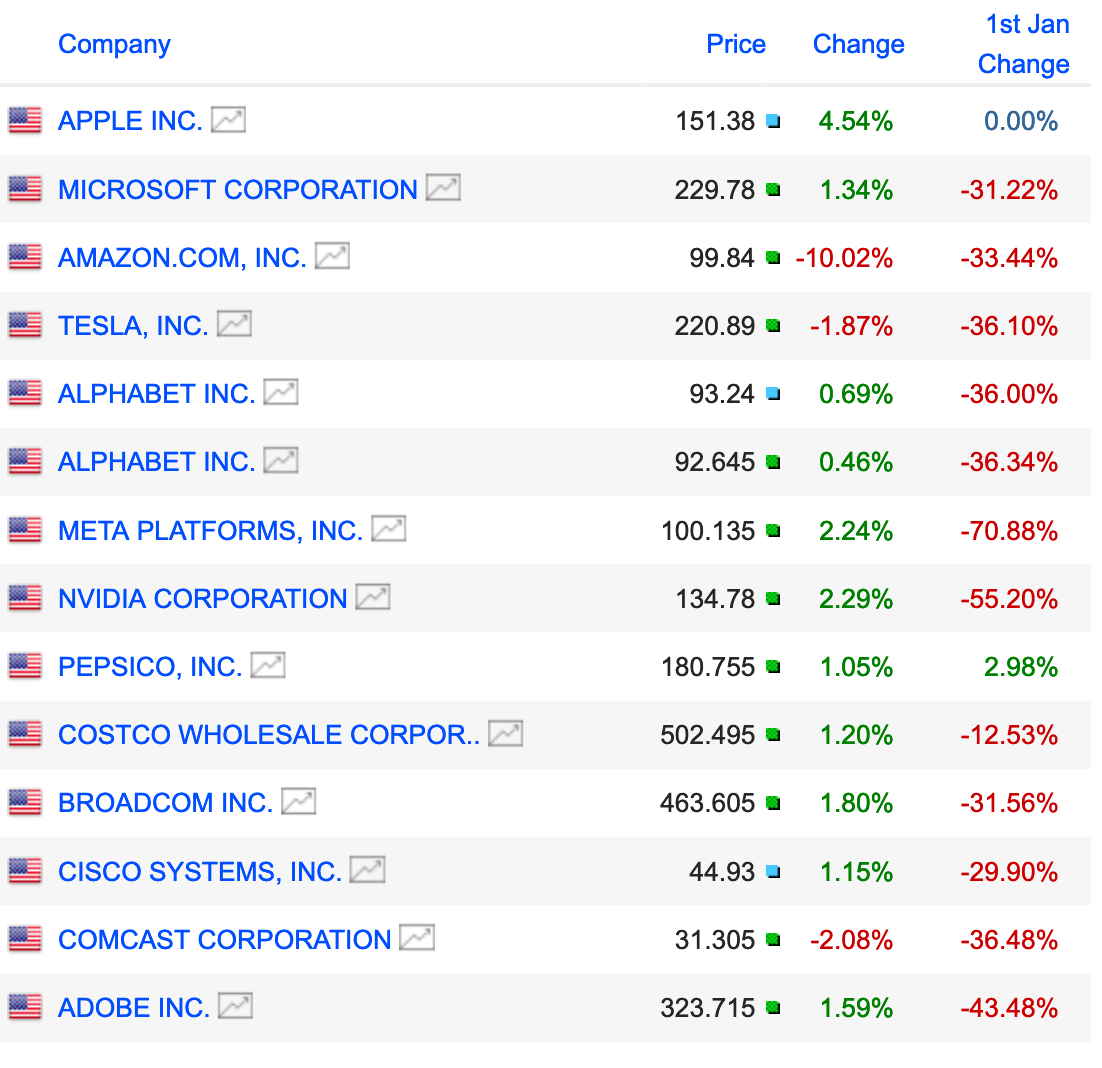Image resolution: width=1102 pixels, height=1068 pixels.
Task: Open Amazon.com chart icon
Action: (x=332, y=257)
